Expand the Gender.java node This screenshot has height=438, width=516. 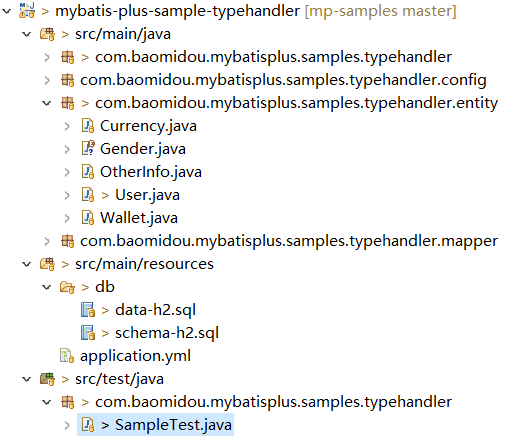point(67,149)
